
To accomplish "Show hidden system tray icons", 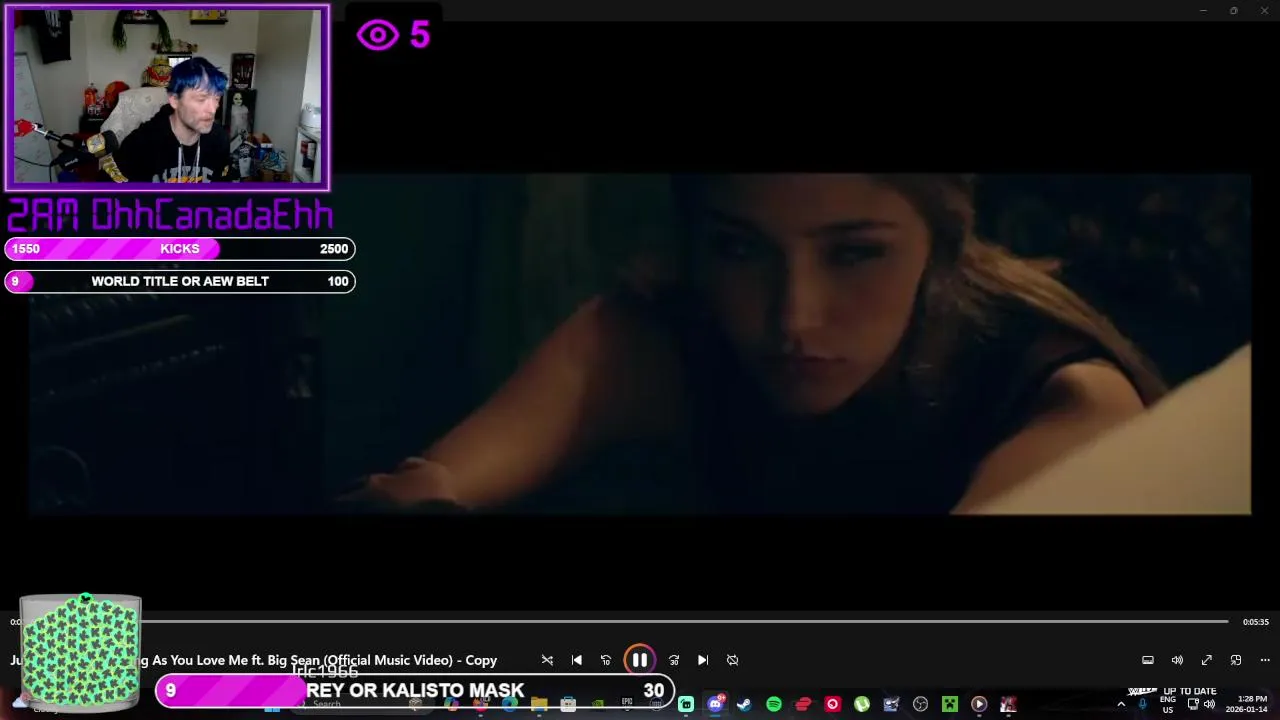I will [1121, 704].
